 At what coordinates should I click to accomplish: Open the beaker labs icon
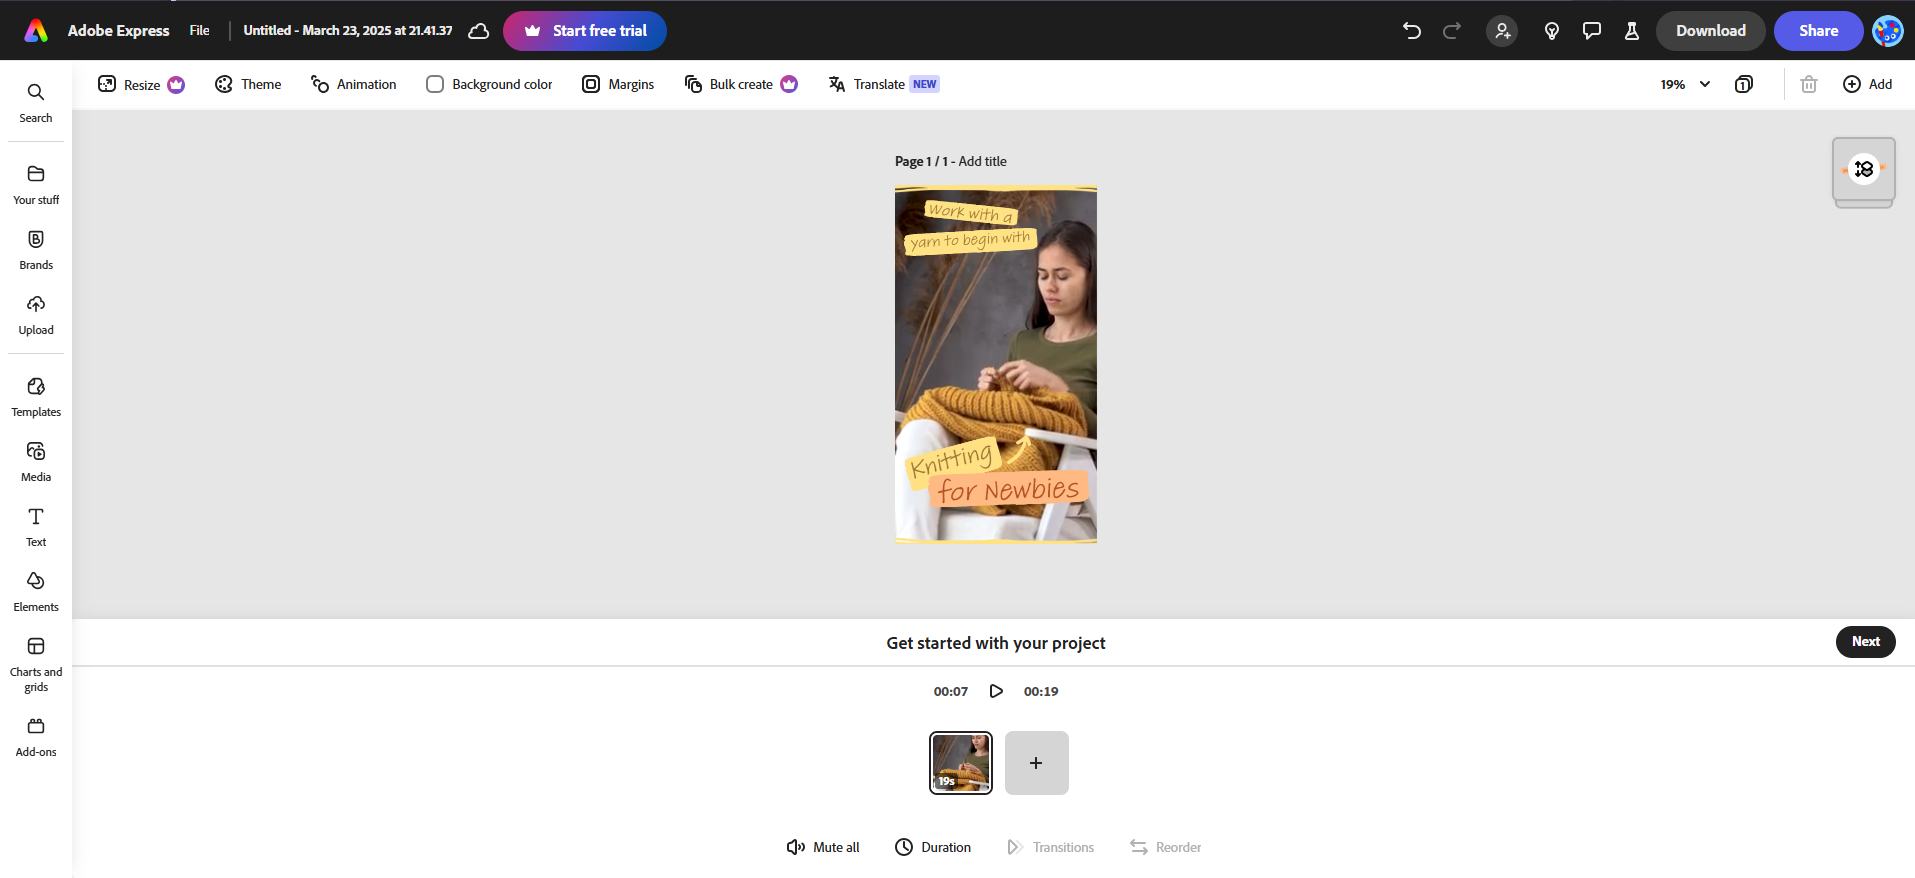1632,31
